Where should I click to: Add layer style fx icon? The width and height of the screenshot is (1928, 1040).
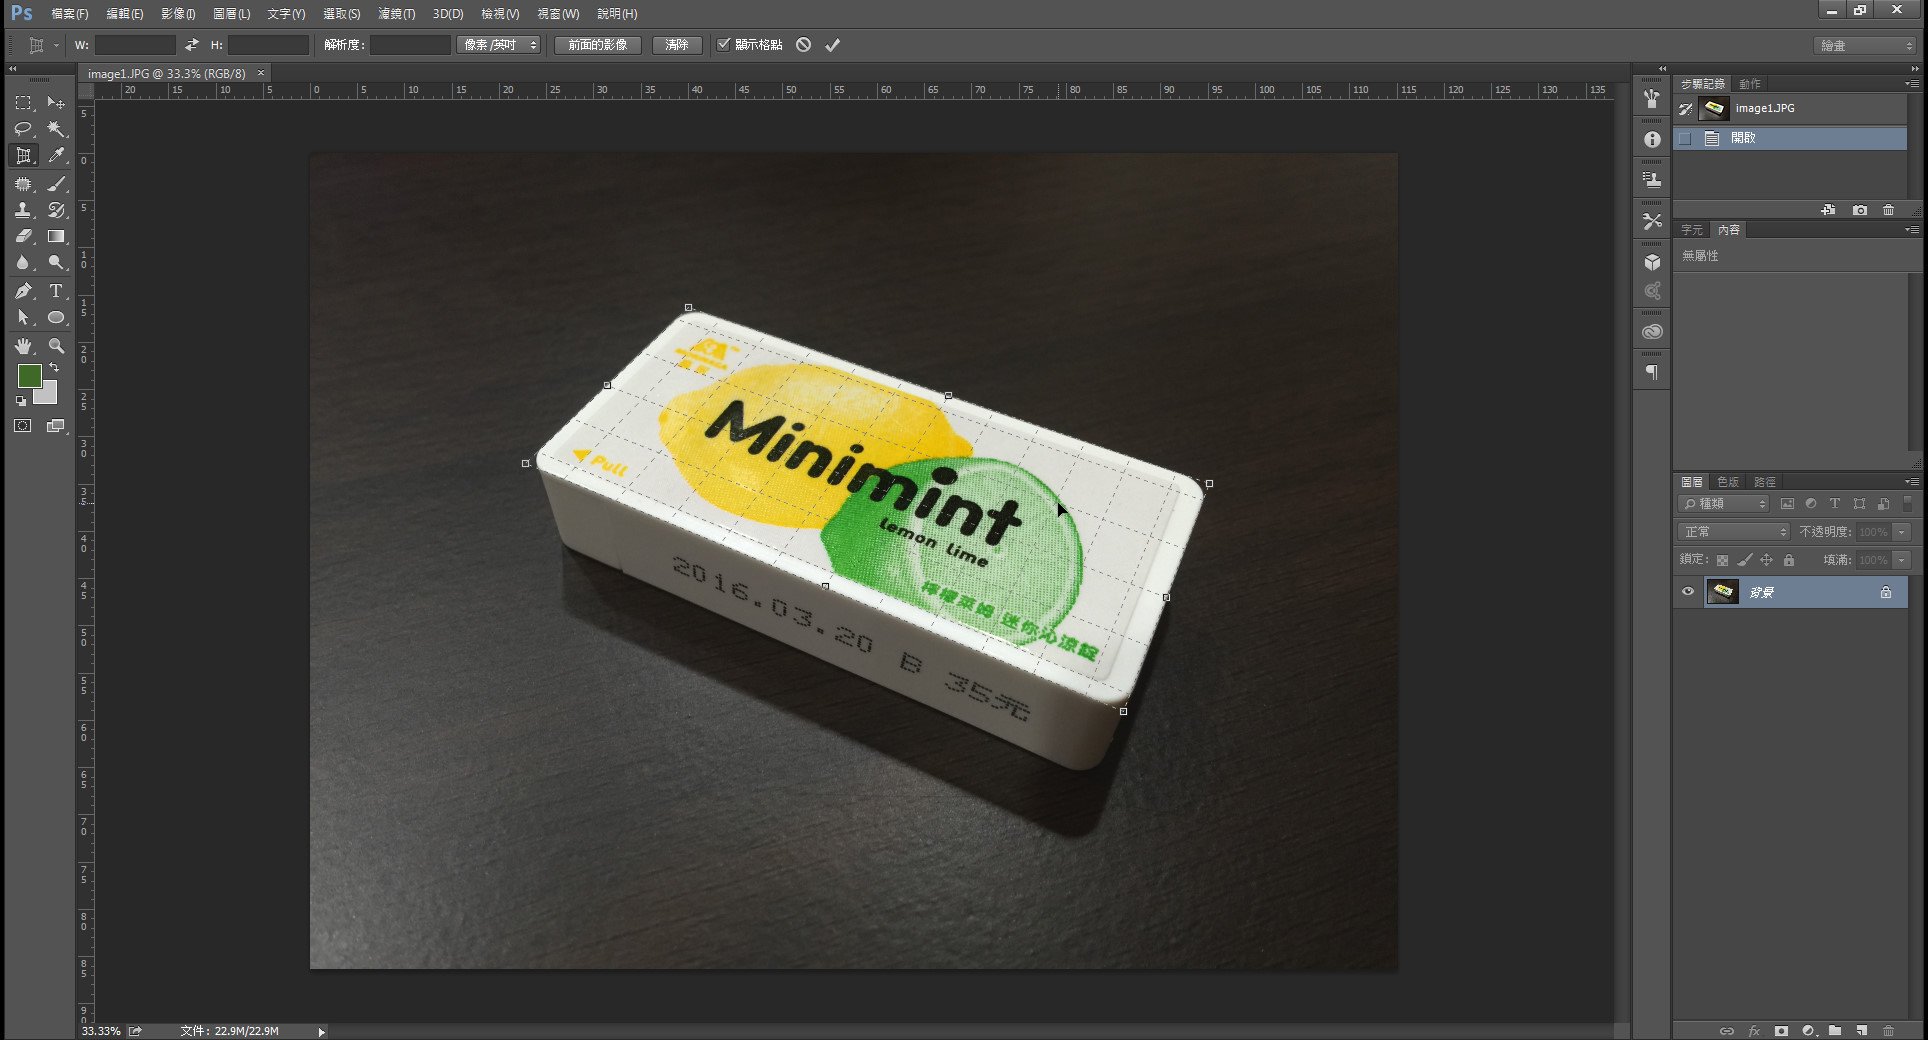pos(1754,1031)
